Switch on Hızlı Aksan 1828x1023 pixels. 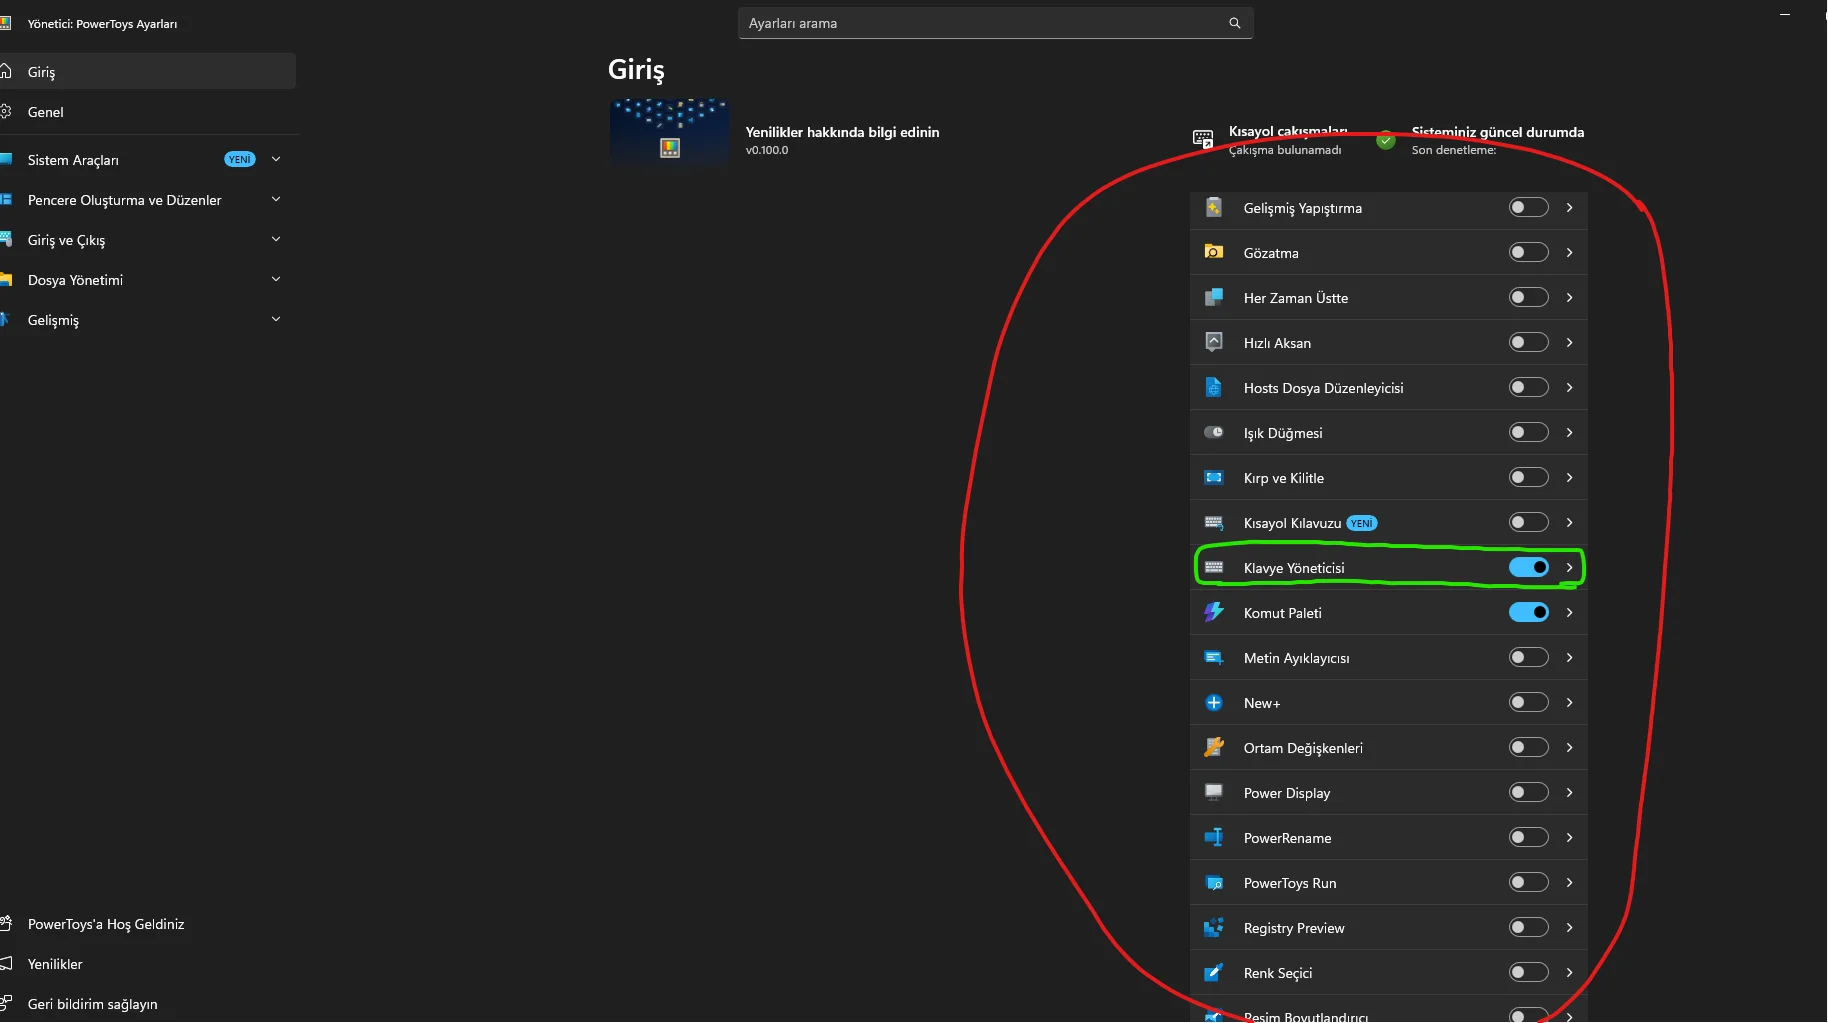1528,342
